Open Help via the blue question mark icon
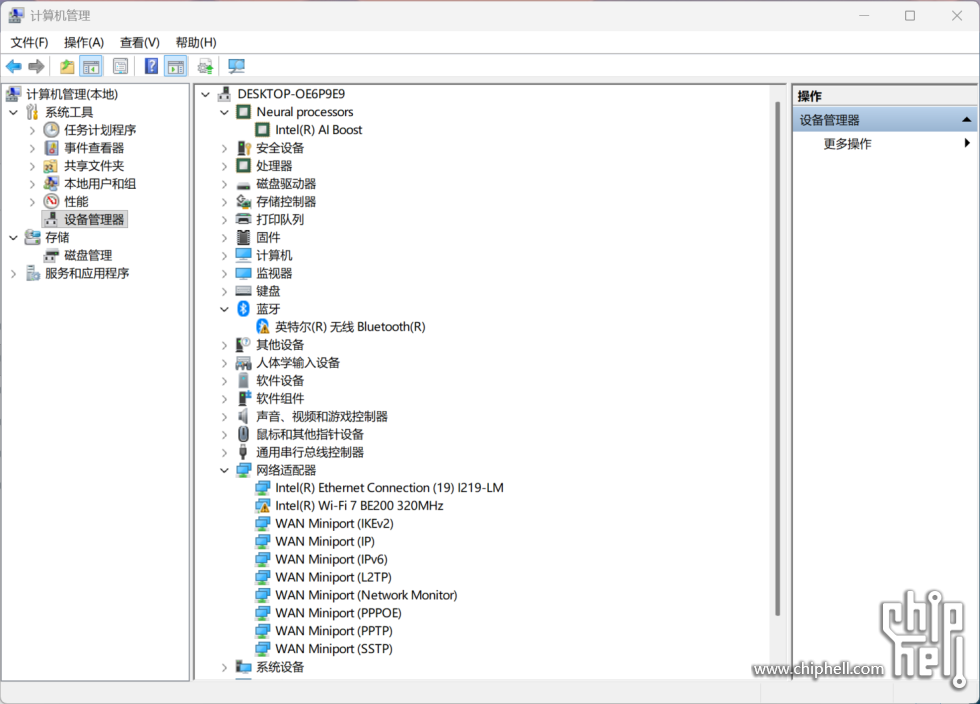 click(151, 67)
